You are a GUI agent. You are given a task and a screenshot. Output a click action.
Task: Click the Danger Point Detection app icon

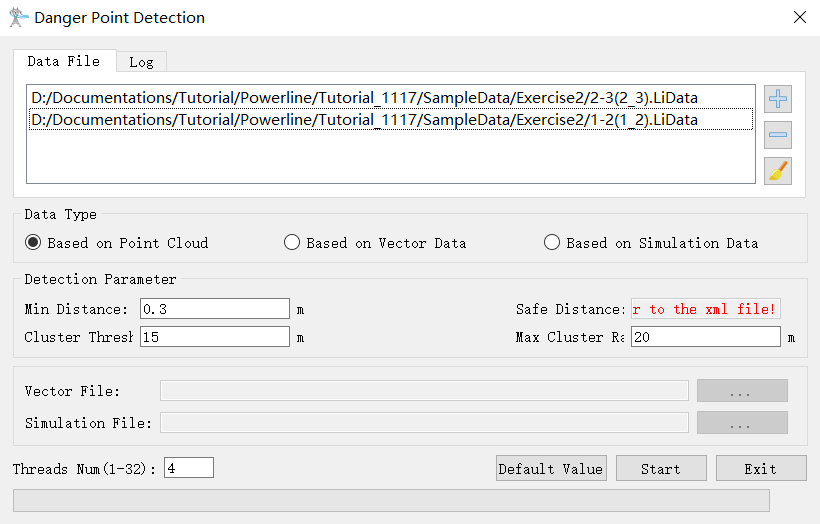coord(18,17)
